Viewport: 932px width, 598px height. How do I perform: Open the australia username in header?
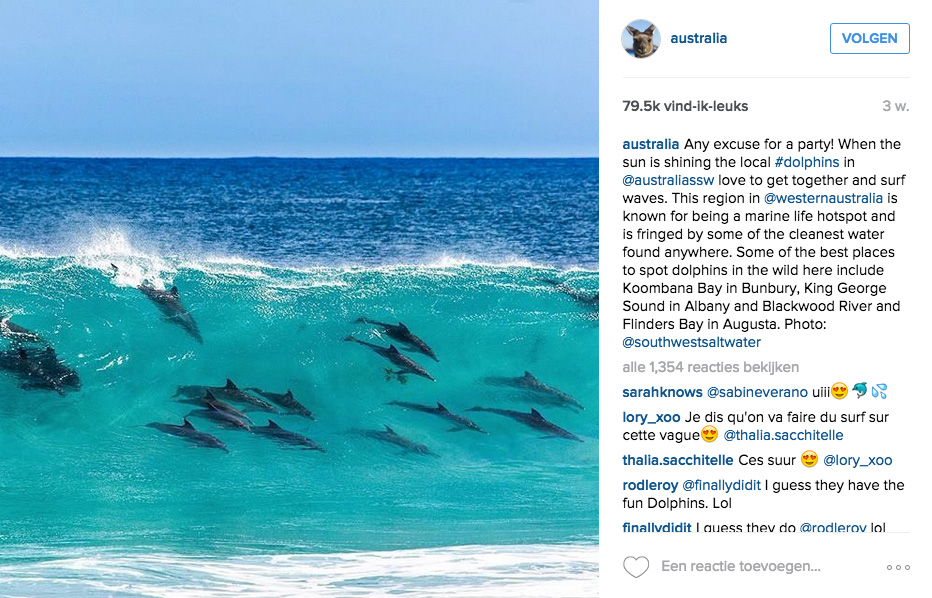pos(698,39)
